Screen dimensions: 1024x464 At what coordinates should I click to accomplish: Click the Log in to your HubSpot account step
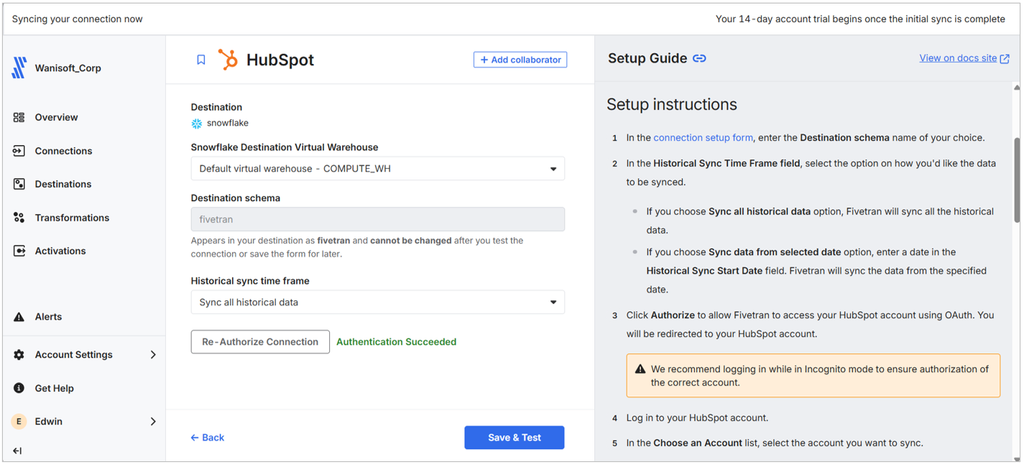point(697,418)
